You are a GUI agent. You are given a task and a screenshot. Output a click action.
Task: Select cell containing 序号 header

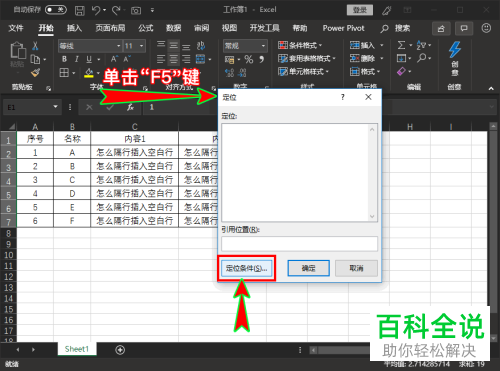coord(35,138)
